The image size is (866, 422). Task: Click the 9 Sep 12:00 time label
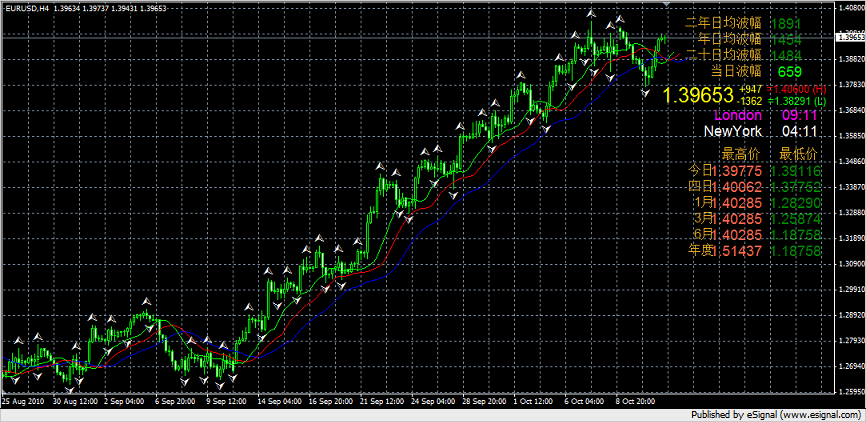pos(227,402)
